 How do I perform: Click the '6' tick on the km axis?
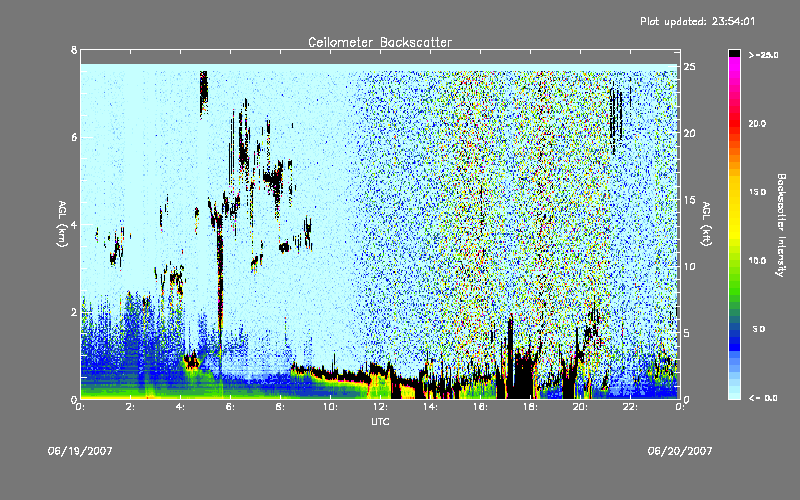coord(74,137)
